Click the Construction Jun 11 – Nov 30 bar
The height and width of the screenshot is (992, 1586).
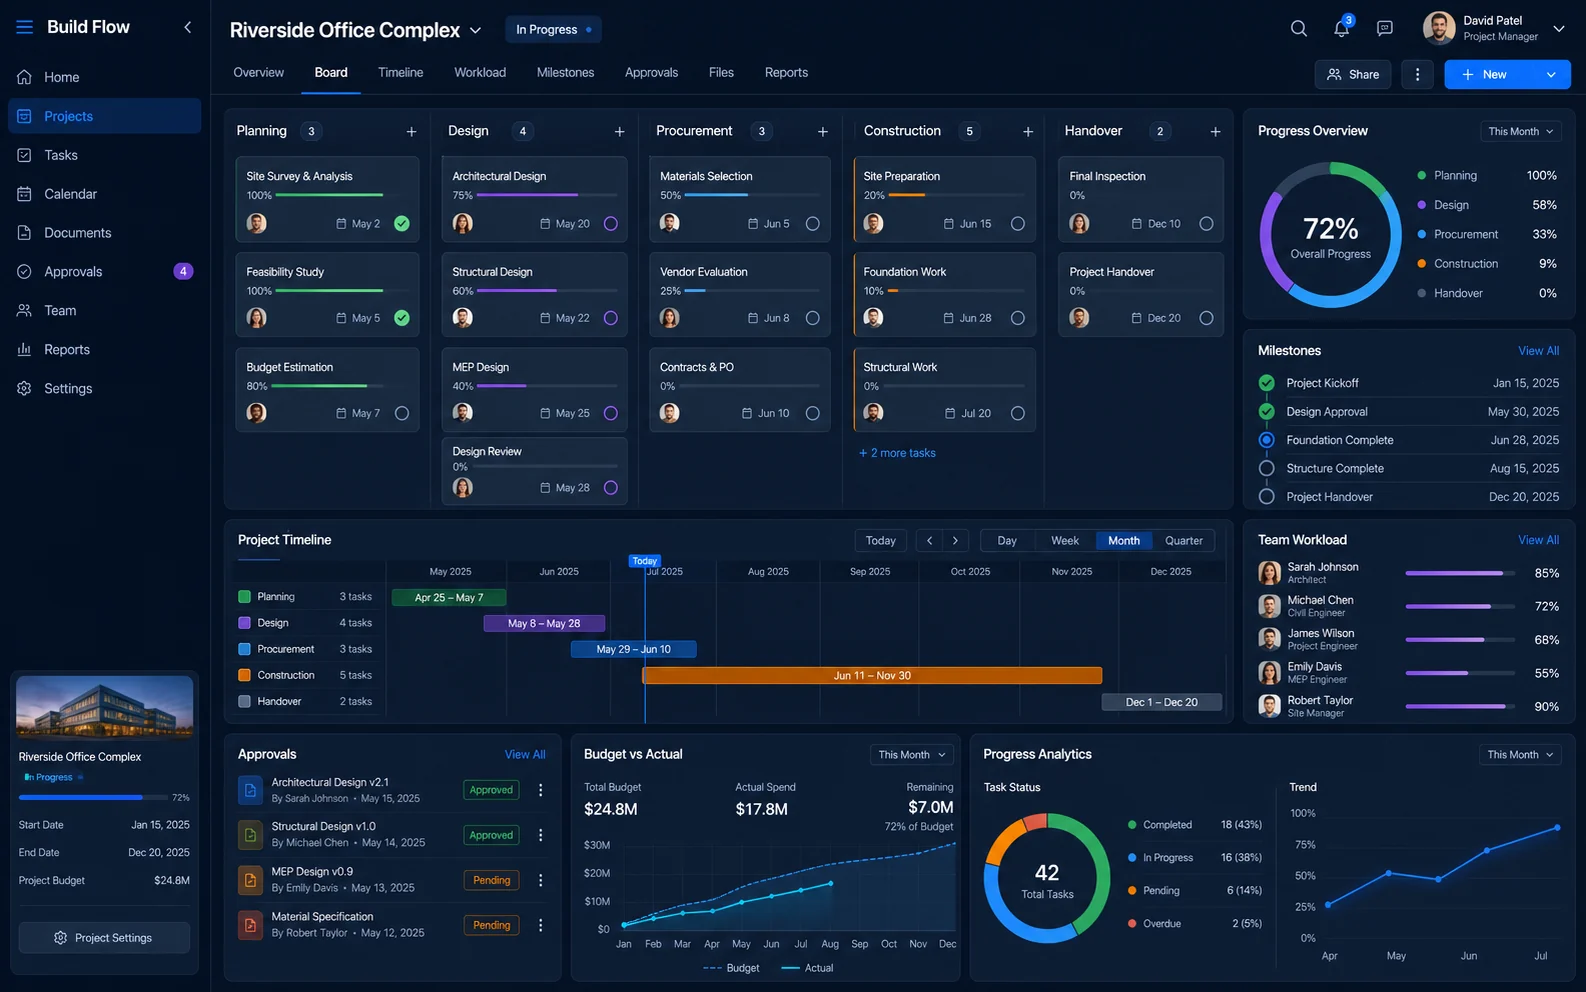[x=872, y=676]
